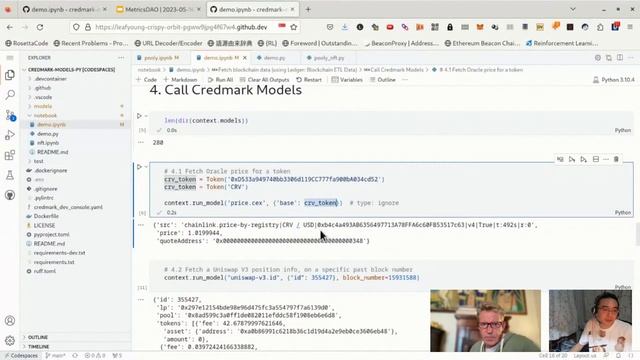
Task: Open notebook settings gear at top right
Action: tap(598, 58)
